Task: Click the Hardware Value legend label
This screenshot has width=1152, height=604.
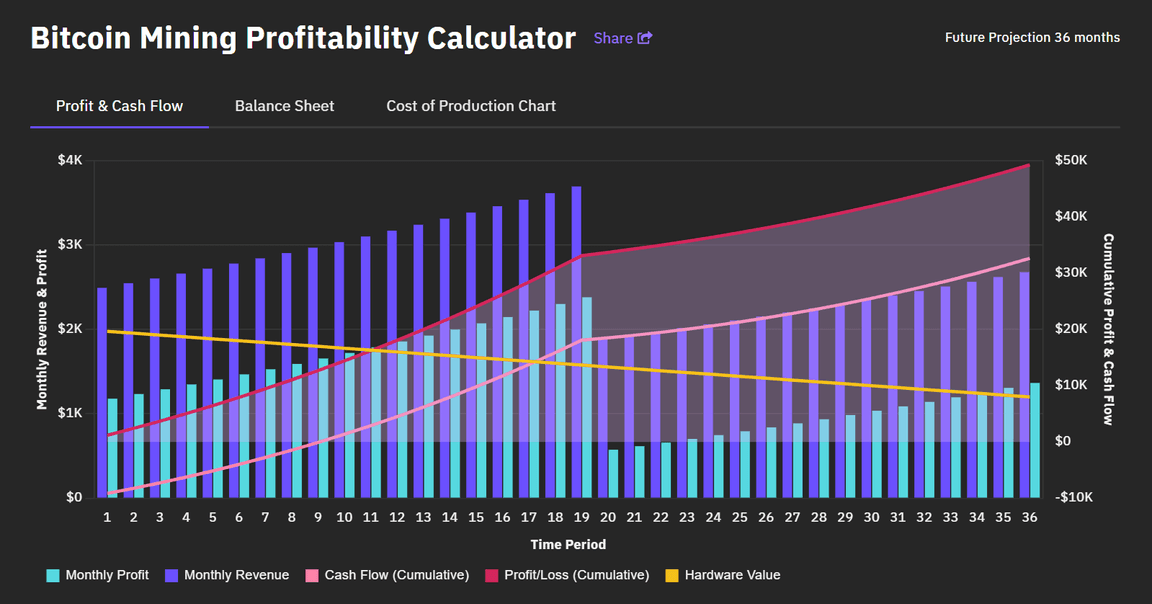Action: [732, 575]
